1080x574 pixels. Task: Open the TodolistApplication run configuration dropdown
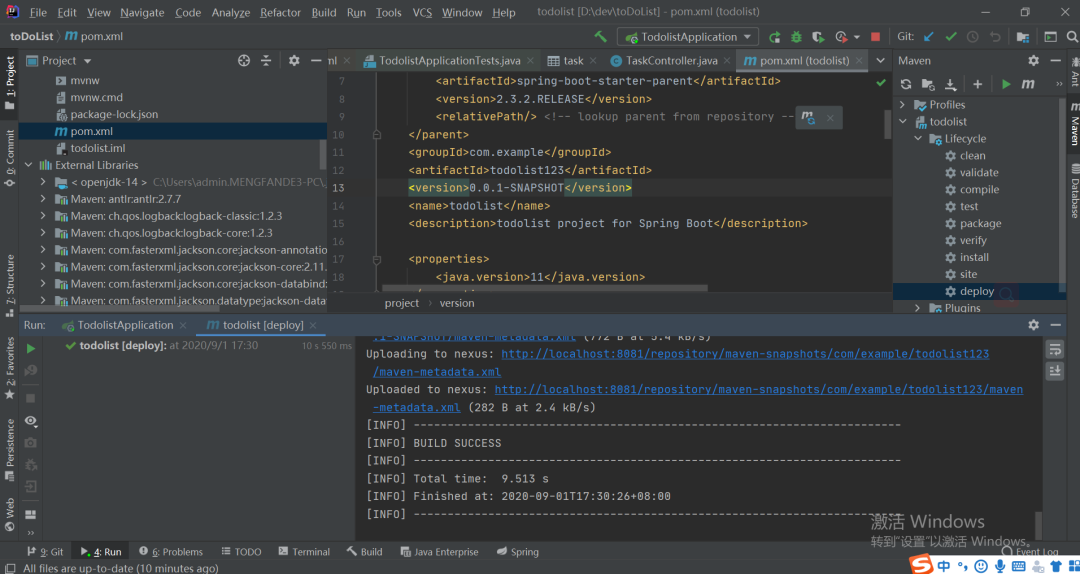pyautogui.click(x=689, y=37)
